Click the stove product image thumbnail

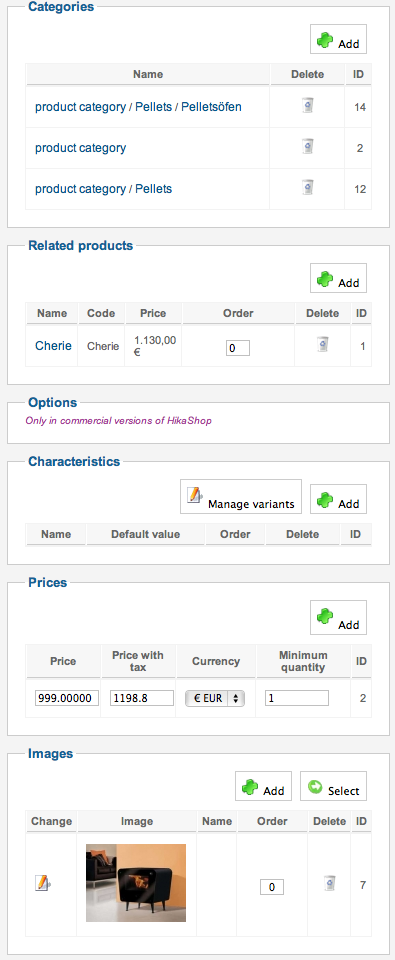tap(136, 883)
